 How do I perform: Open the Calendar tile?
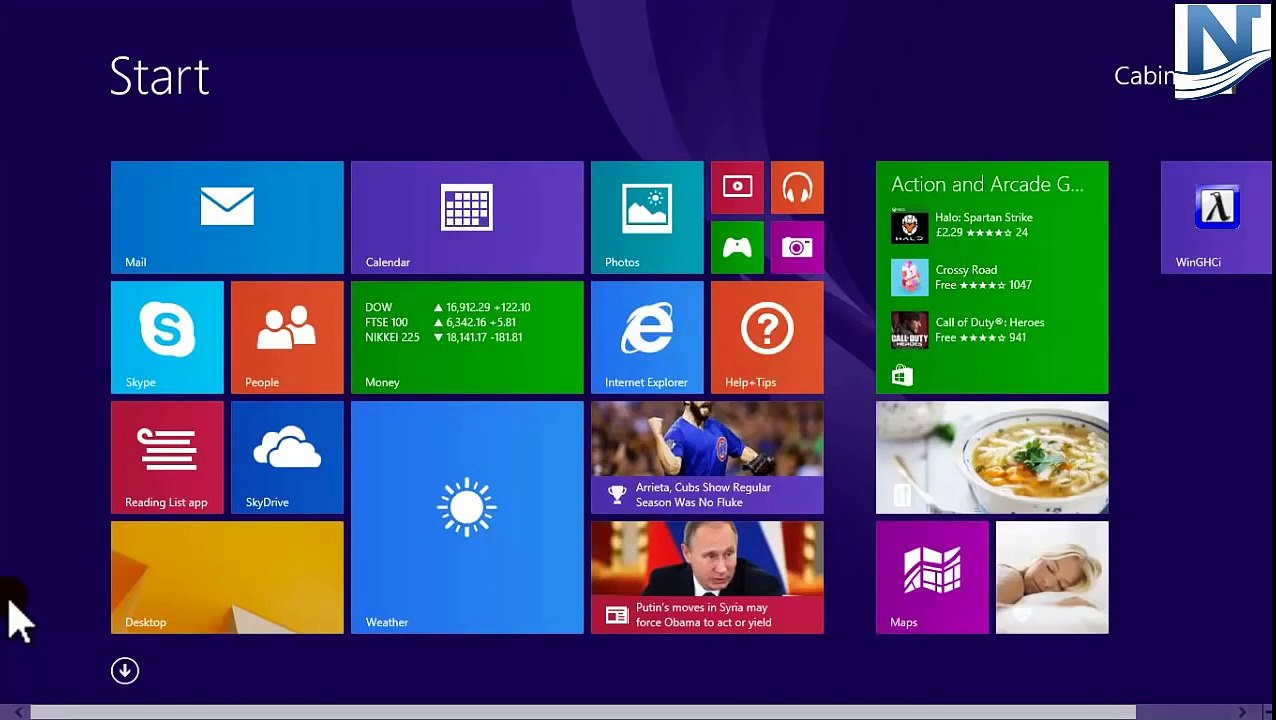[467, 217]
